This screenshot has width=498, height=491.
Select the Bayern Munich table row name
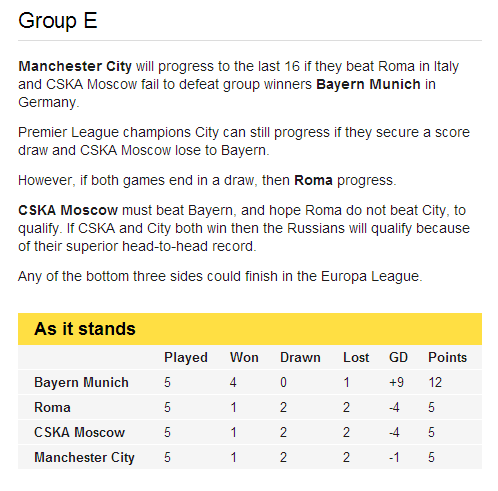coord(81,382)
